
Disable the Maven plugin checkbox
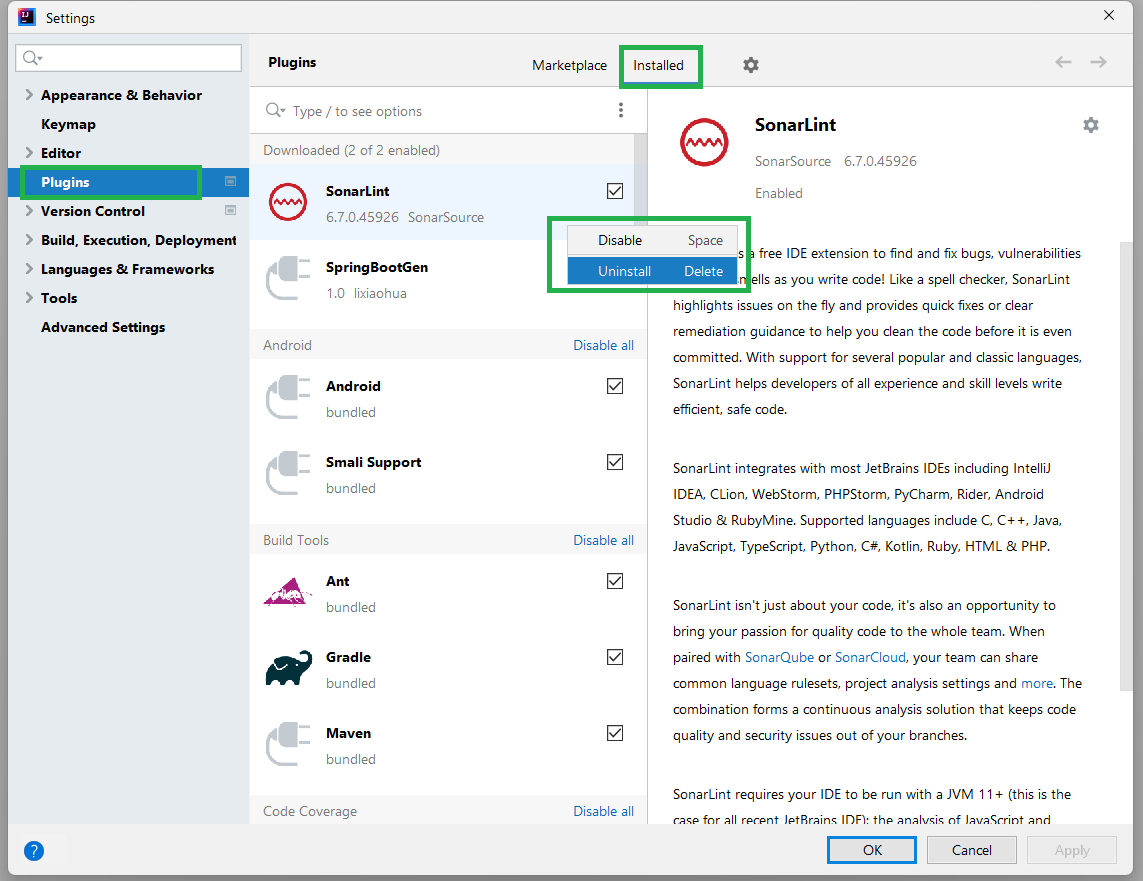click(x=615, y=733)
